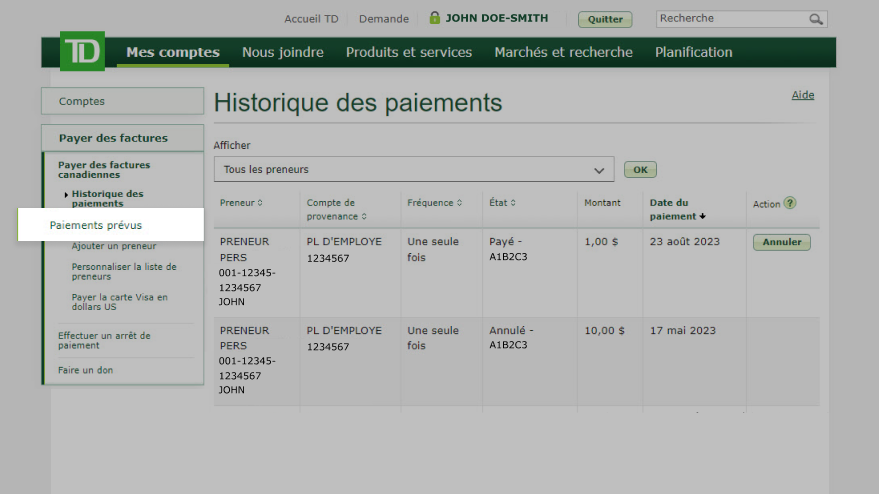Click the 17 mai 2023 date cell
Viewport: 879px width, 494px height.
(x=683, y=331)
